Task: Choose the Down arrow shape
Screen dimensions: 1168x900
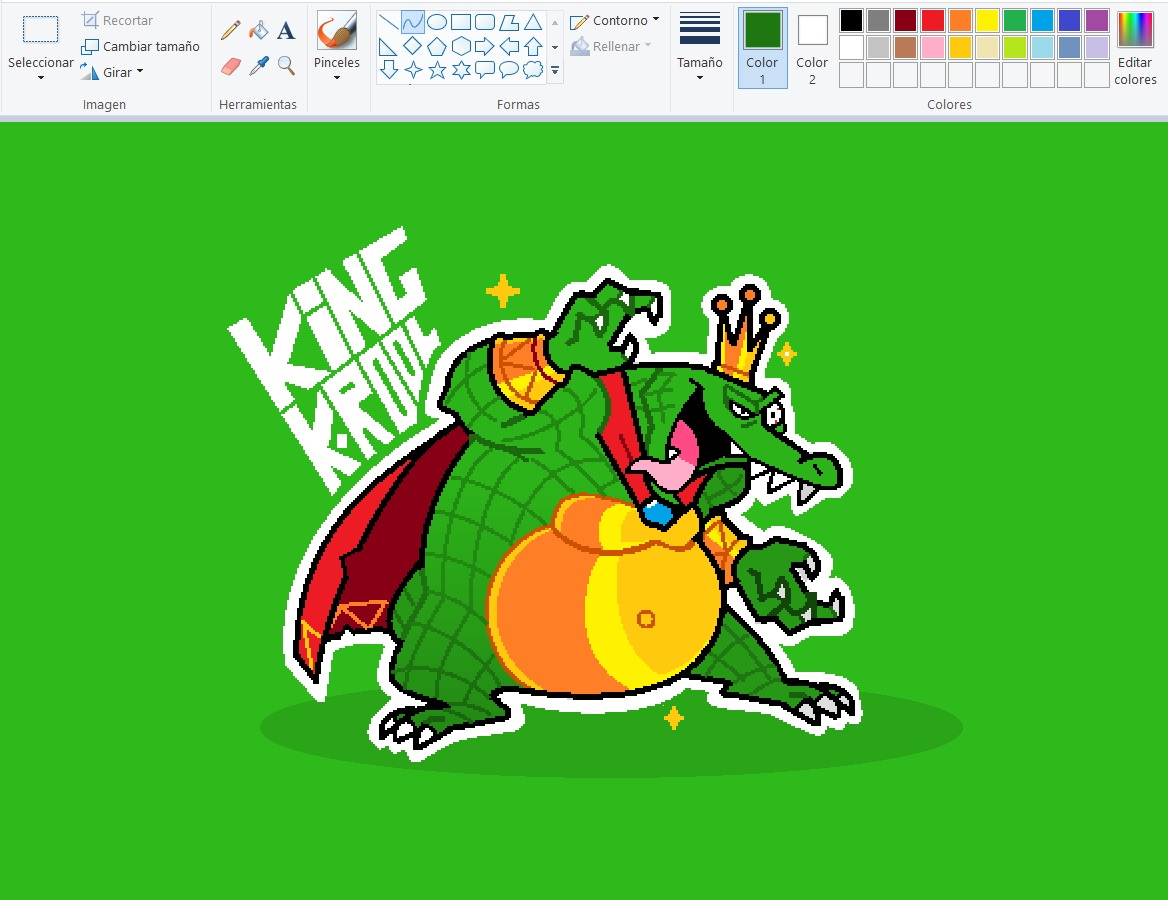Action: click(388, 70)
